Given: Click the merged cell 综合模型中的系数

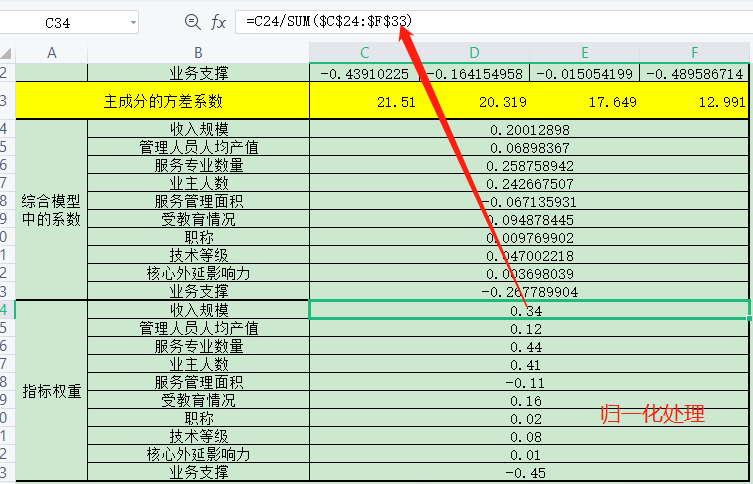Looking at the screenshot, I should pyautogui.click(x=52, y=209).
